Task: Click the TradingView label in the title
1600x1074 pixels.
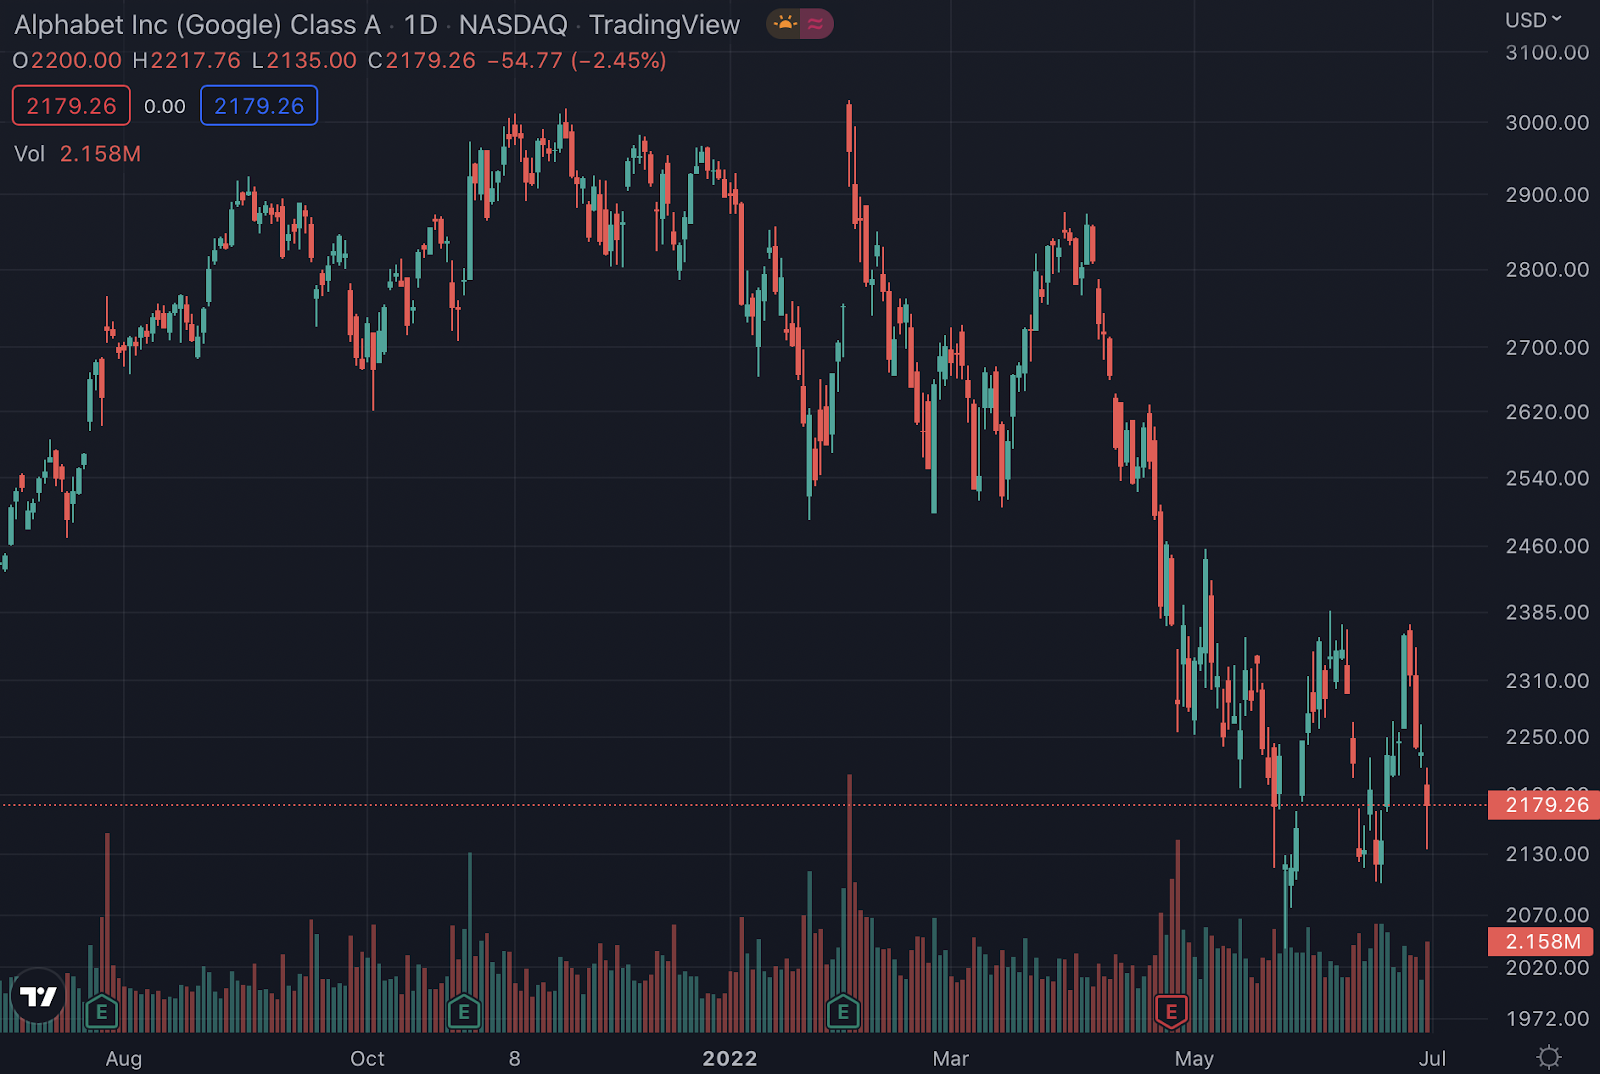Action: 664,25
